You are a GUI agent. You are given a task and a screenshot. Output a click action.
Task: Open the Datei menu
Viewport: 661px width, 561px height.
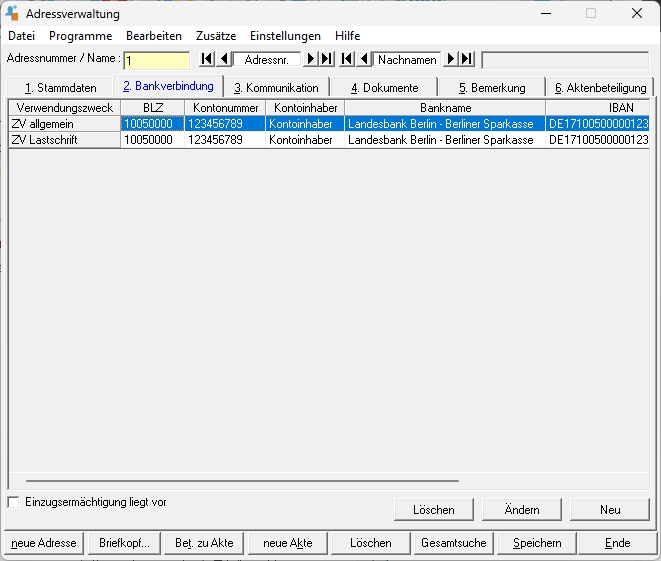coord(21,35)
